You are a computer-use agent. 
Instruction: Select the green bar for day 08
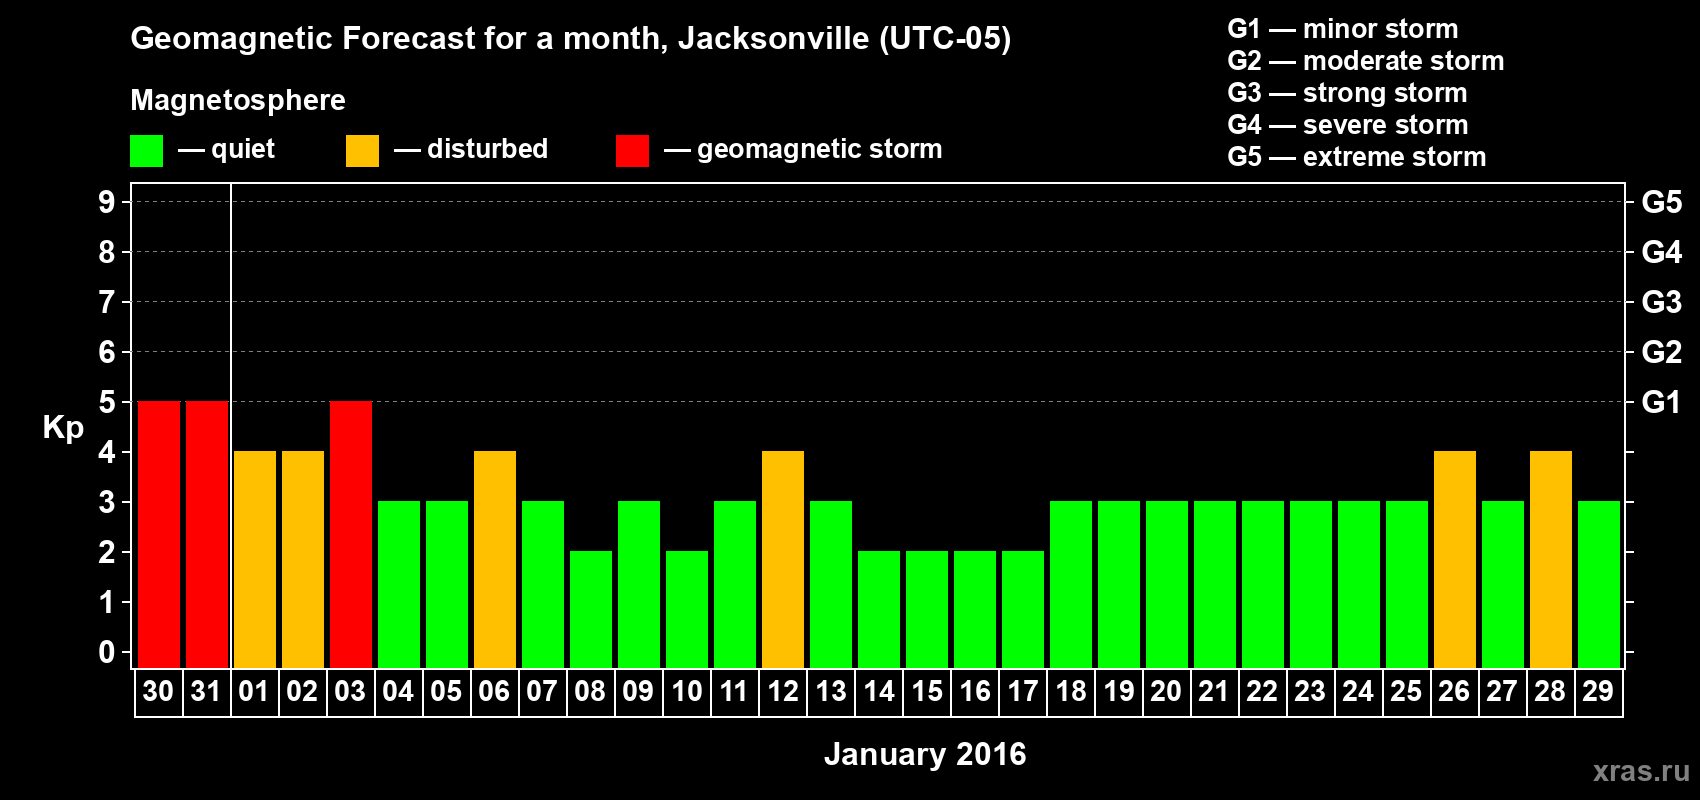(591, 610)
